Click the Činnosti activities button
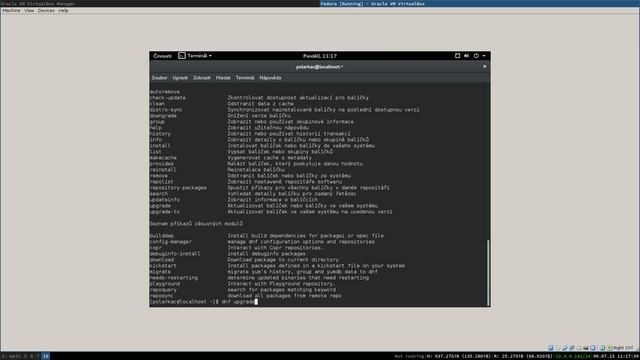Screen dimensions: 640x360 pos(162,56)
